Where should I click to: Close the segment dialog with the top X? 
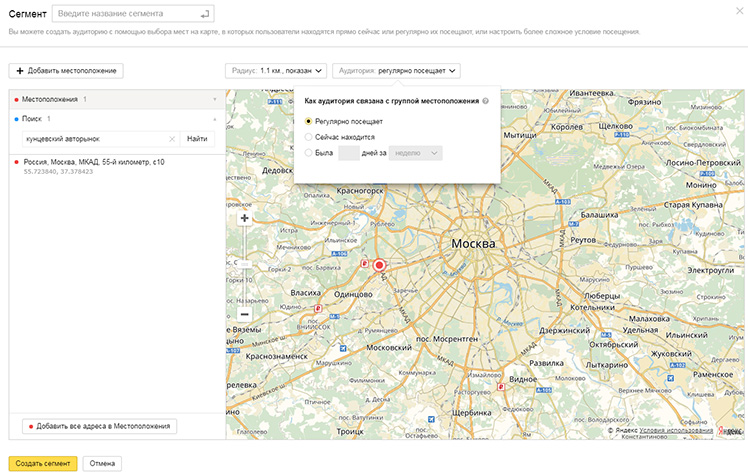[739, 10]
